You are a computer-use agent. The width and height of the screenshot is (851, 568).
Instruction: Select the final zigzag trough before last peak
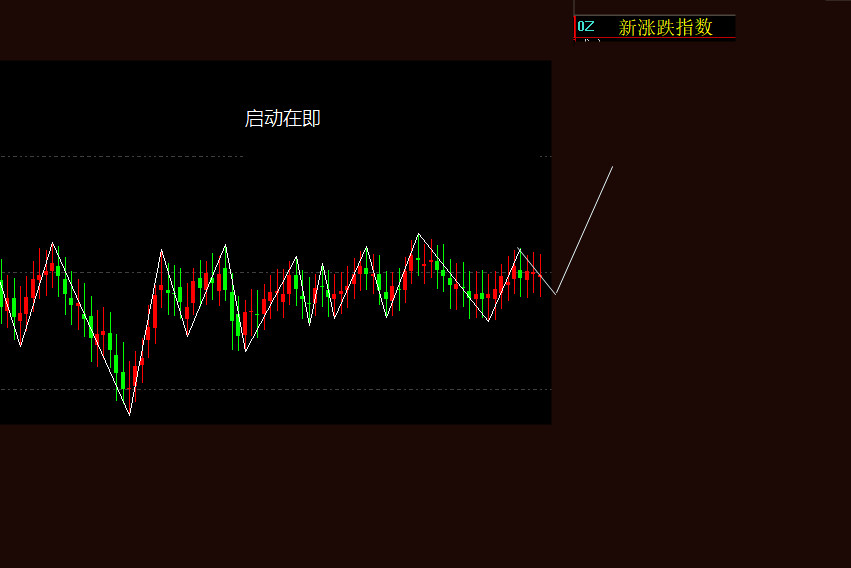tap(488, 321)
